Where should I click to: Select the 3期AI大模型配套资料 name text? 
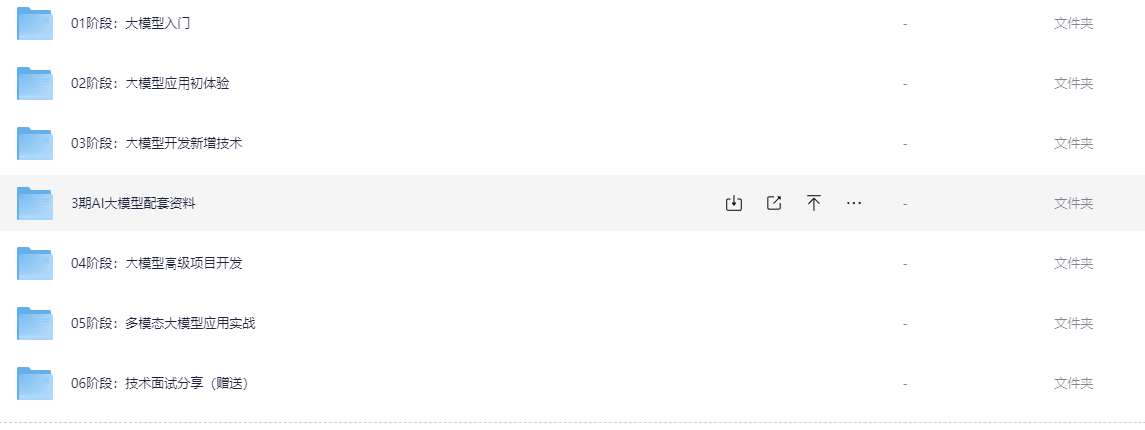point(134,203)
